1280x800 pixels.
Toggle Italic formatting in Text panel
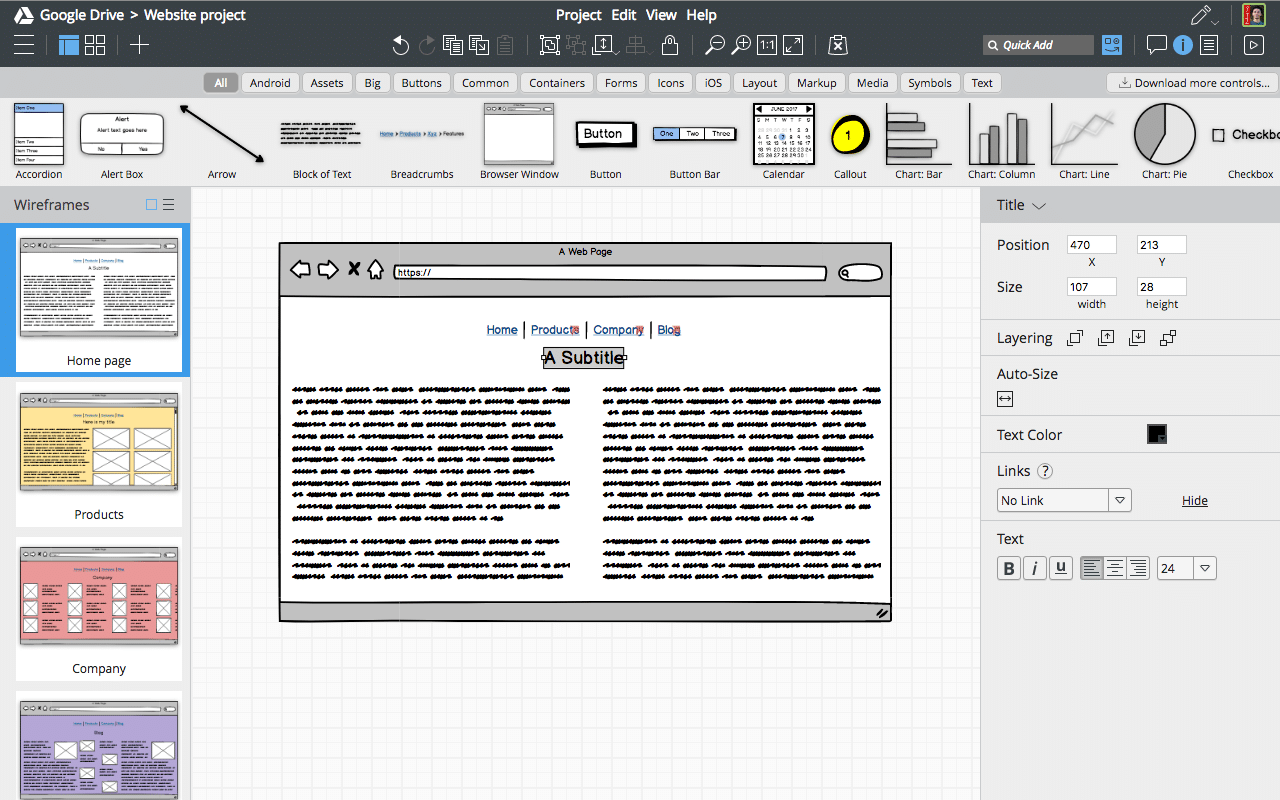1034,567
